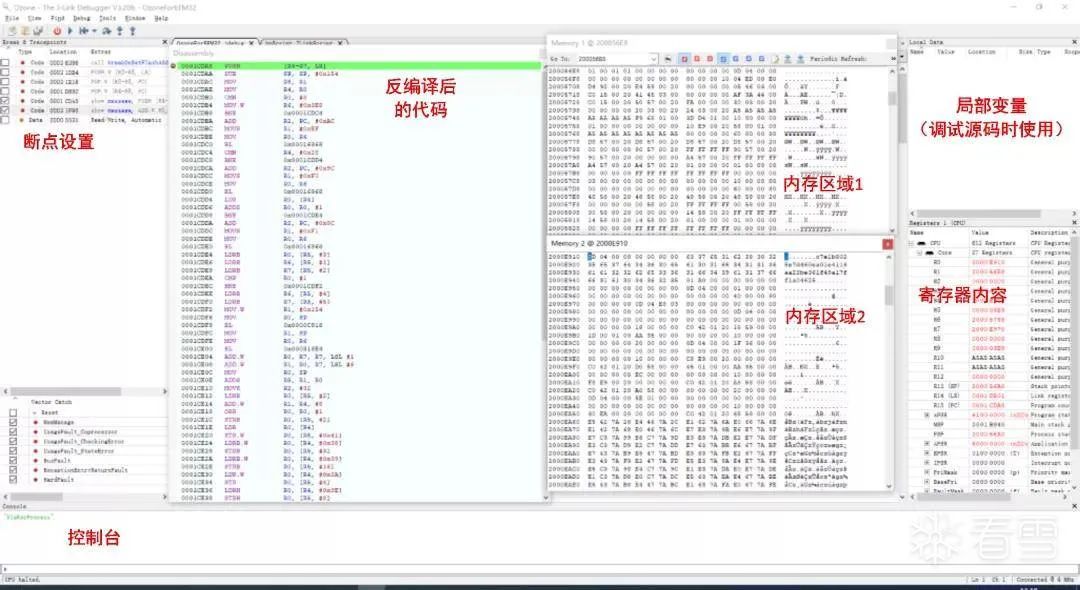Toggle the Reset vector catch checkbox
Image resolution: width=1080 pixels, height=590 pixels.
pyautogui.click(x=13, y=412)
